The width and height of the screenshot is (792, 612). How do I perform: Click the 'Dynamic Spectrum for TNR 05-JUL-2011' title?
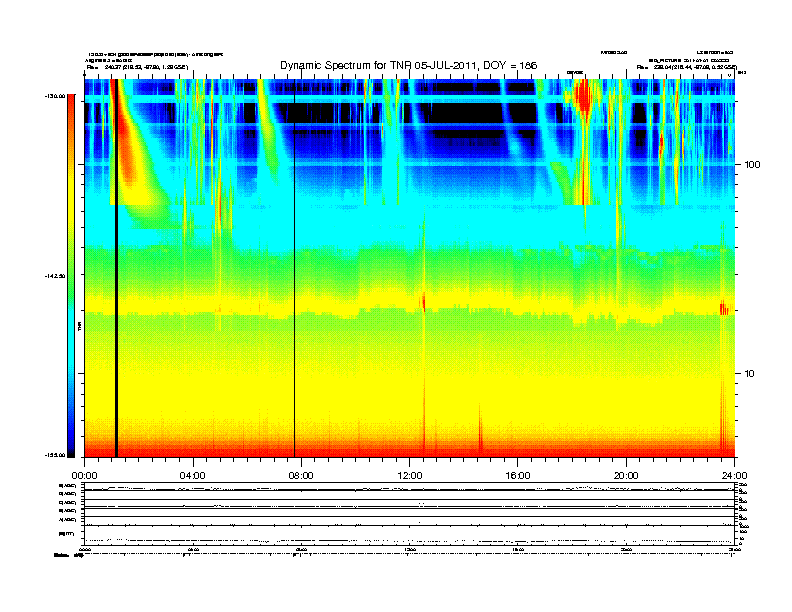pyautogui.click(x=408, y=65)
